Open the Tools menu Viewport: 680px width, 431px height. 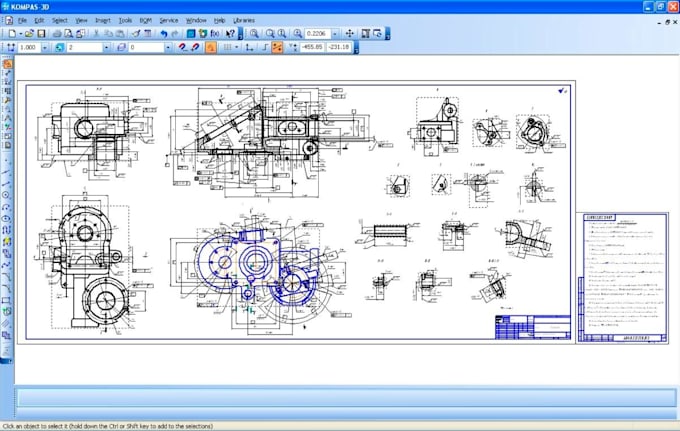click(125, 20)
